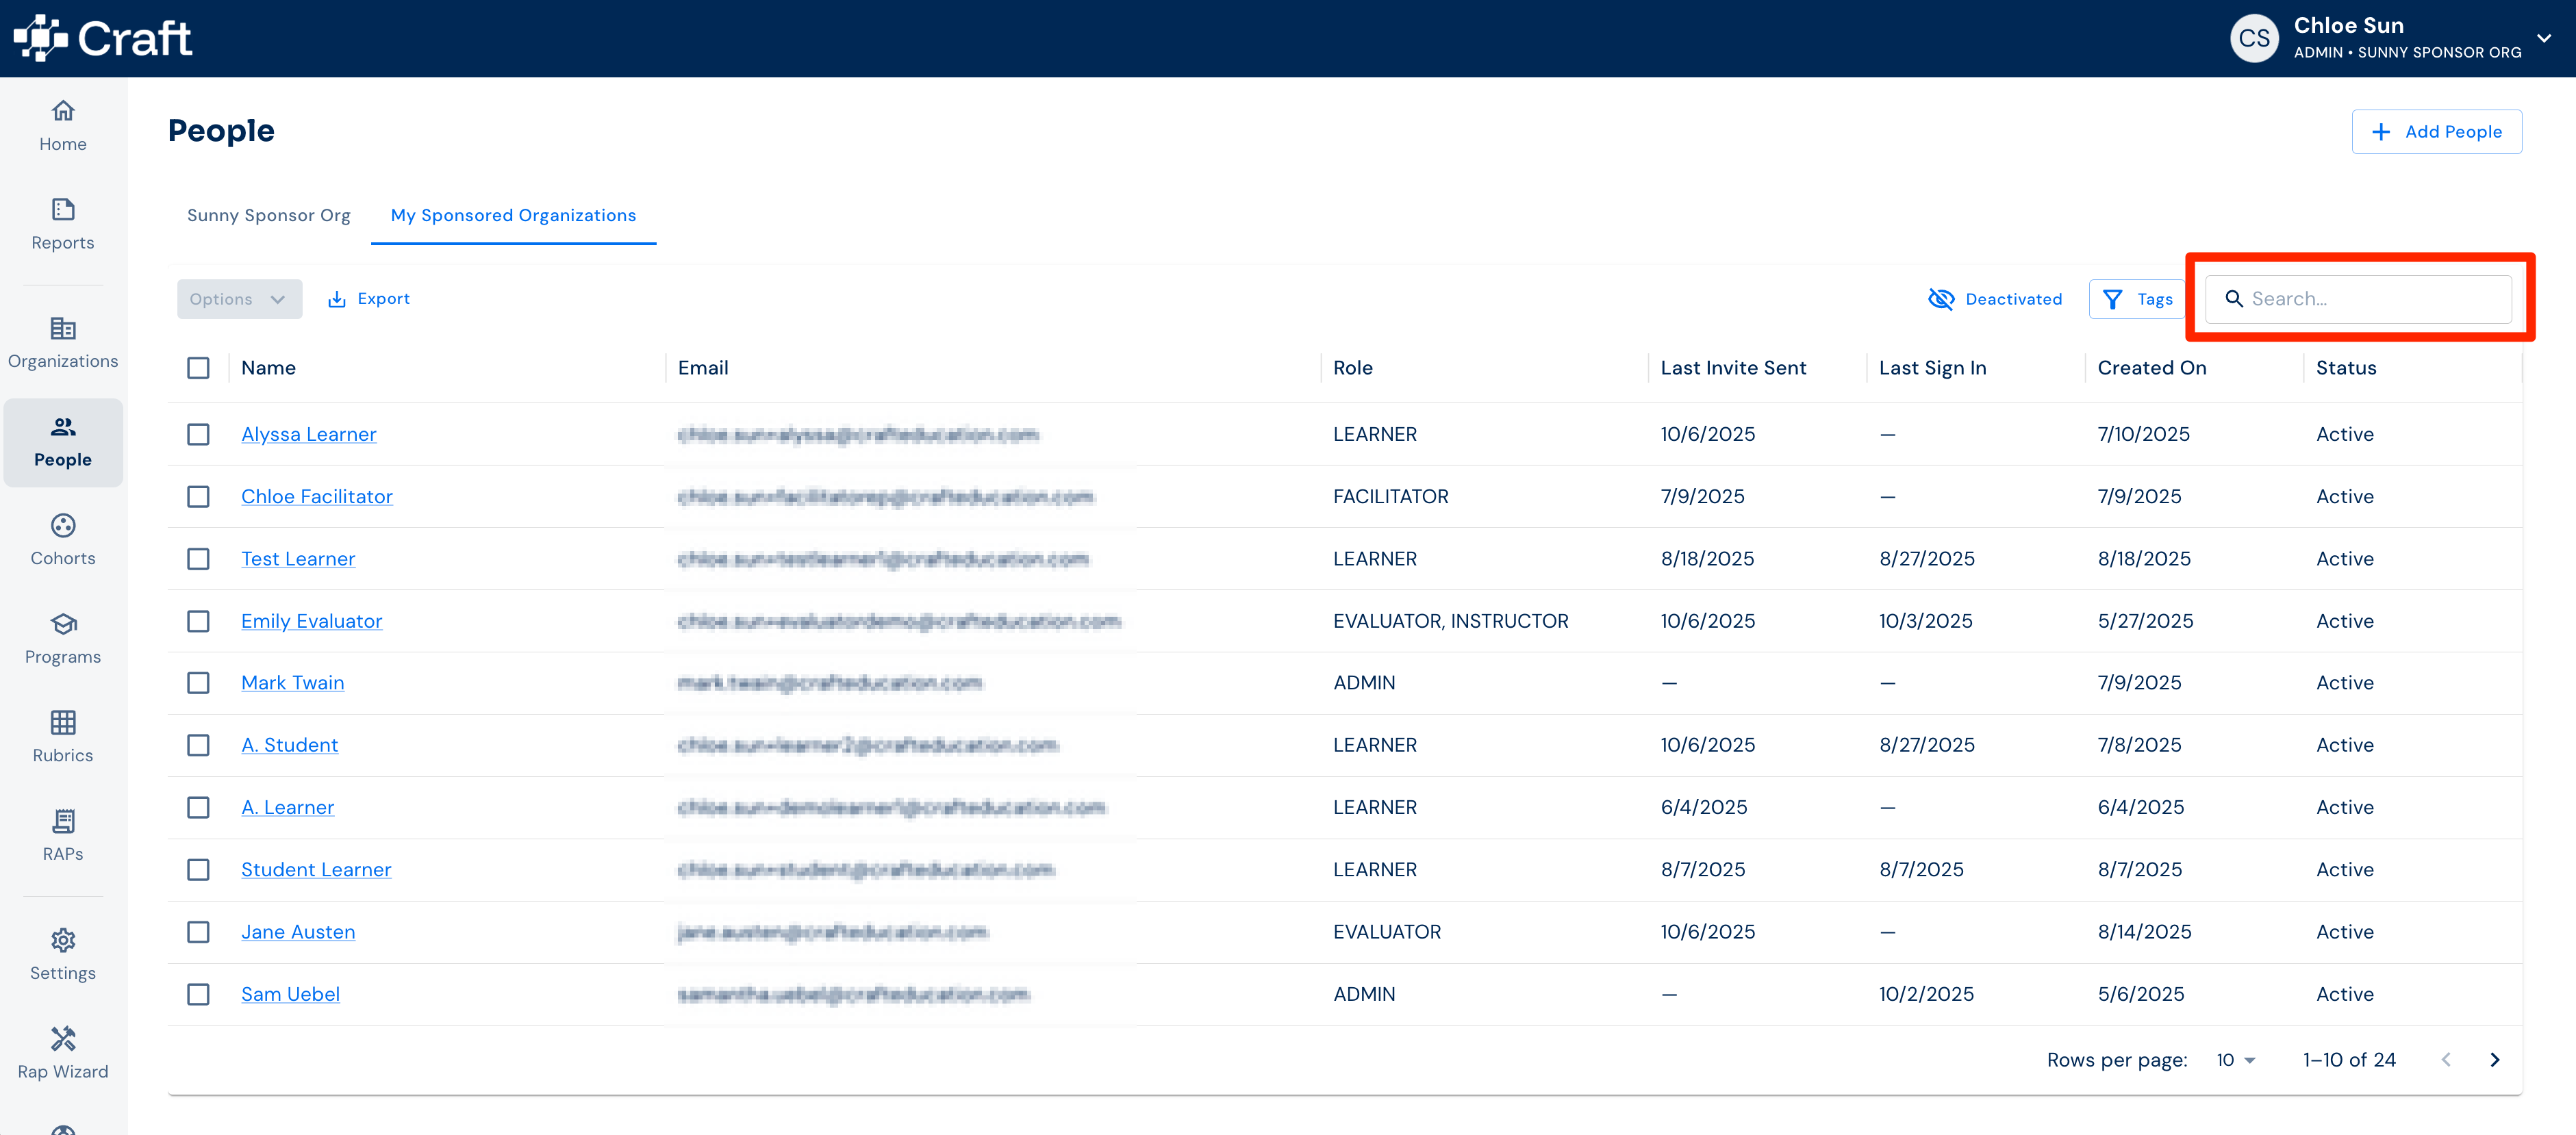Sort by Last Invite Sent header
2576x1135 pixels.
(1733, 368)
